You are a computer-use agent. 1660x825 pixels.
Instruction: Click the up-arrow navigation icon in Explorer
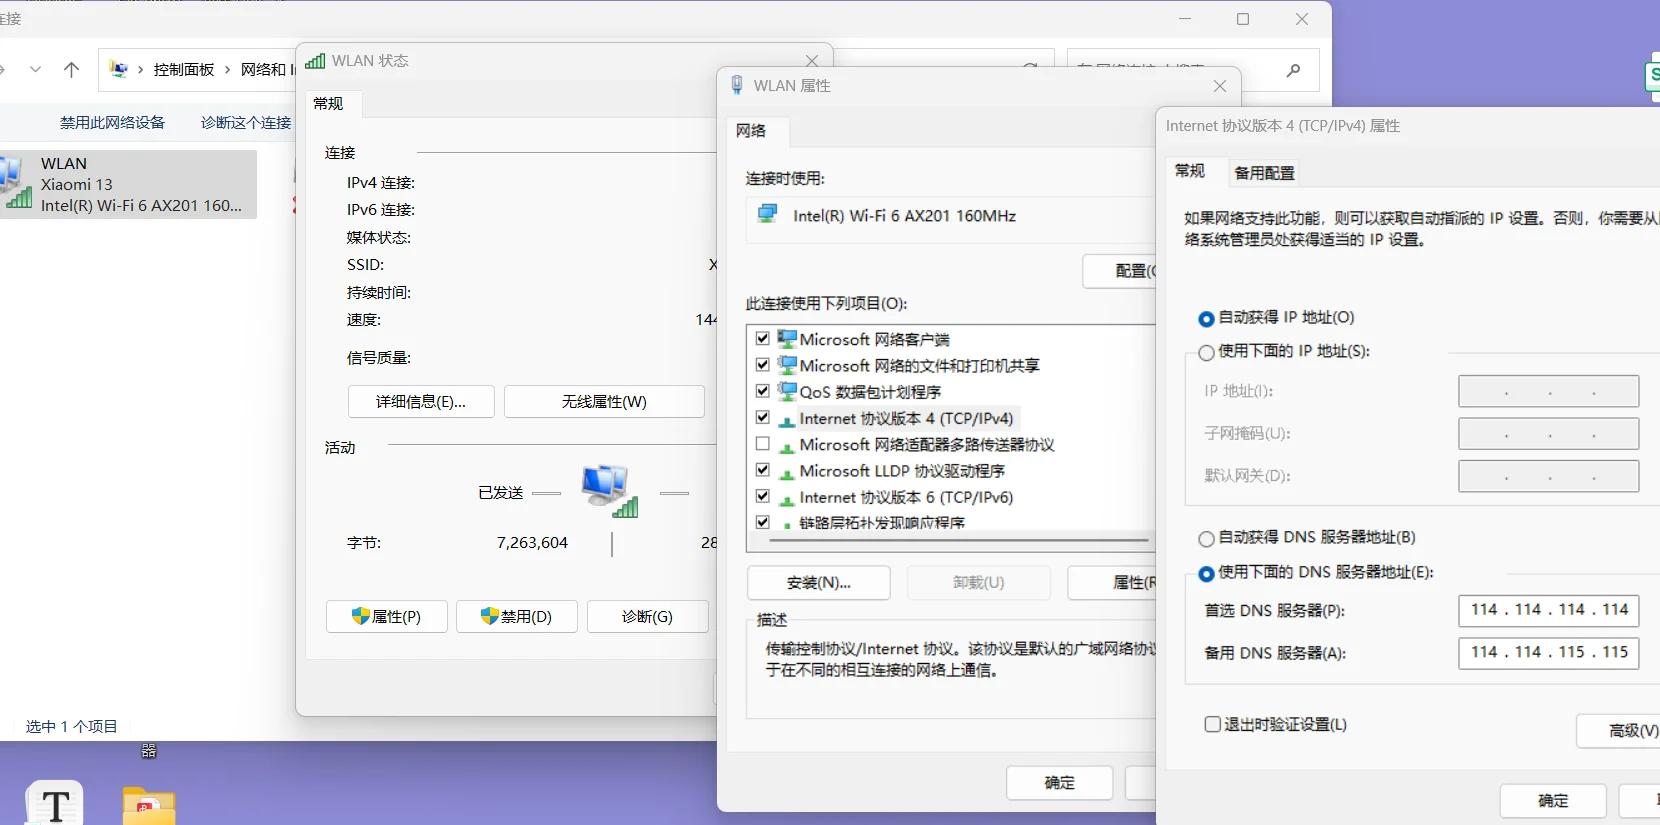point(71,70)
